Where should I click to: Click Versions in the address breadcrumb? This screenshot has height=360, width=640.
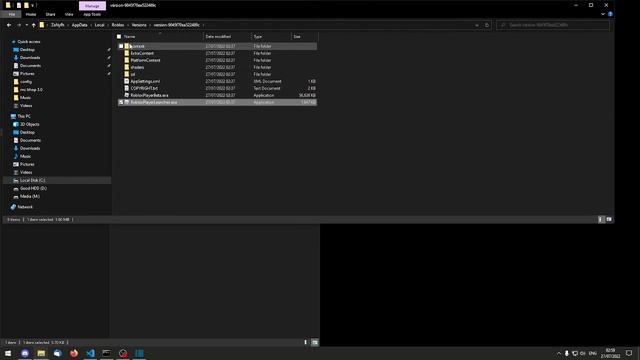139,25
